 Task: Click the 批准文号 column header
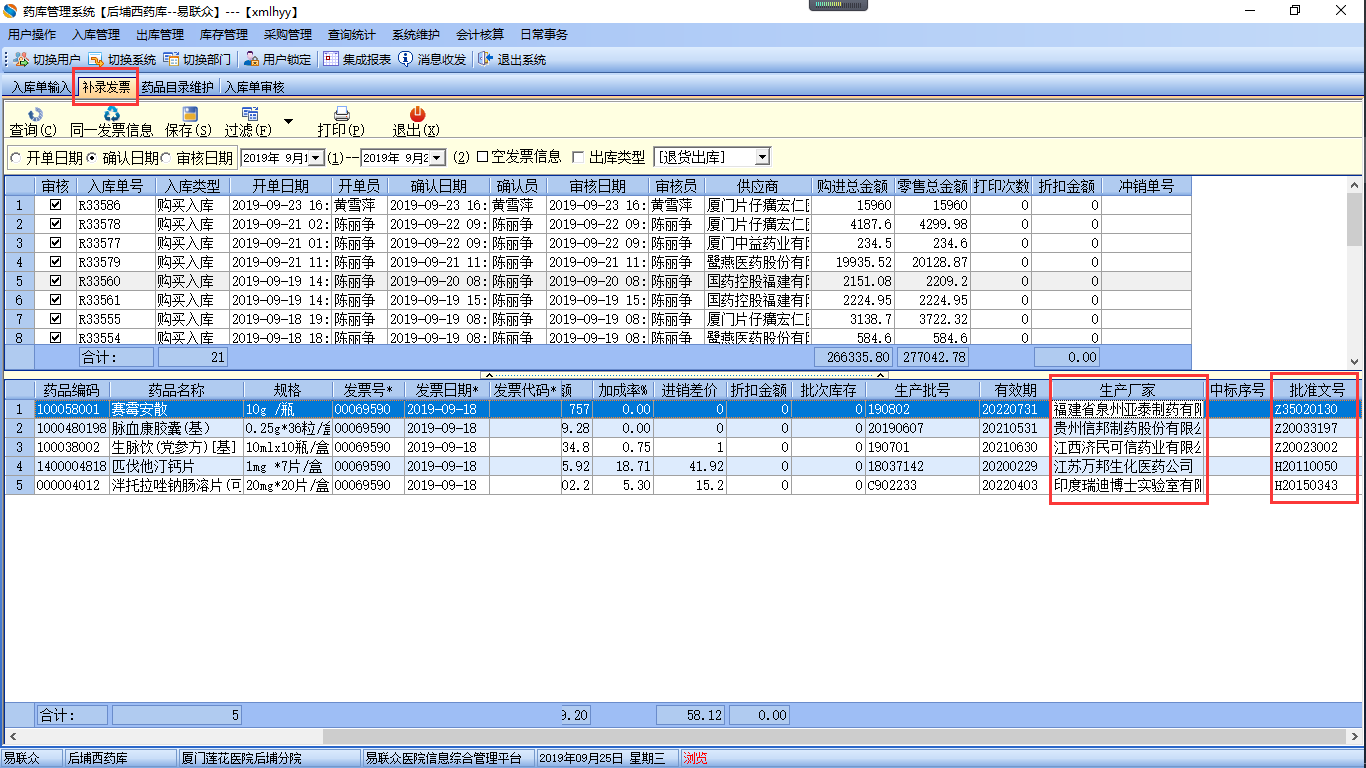point(1316,390)
